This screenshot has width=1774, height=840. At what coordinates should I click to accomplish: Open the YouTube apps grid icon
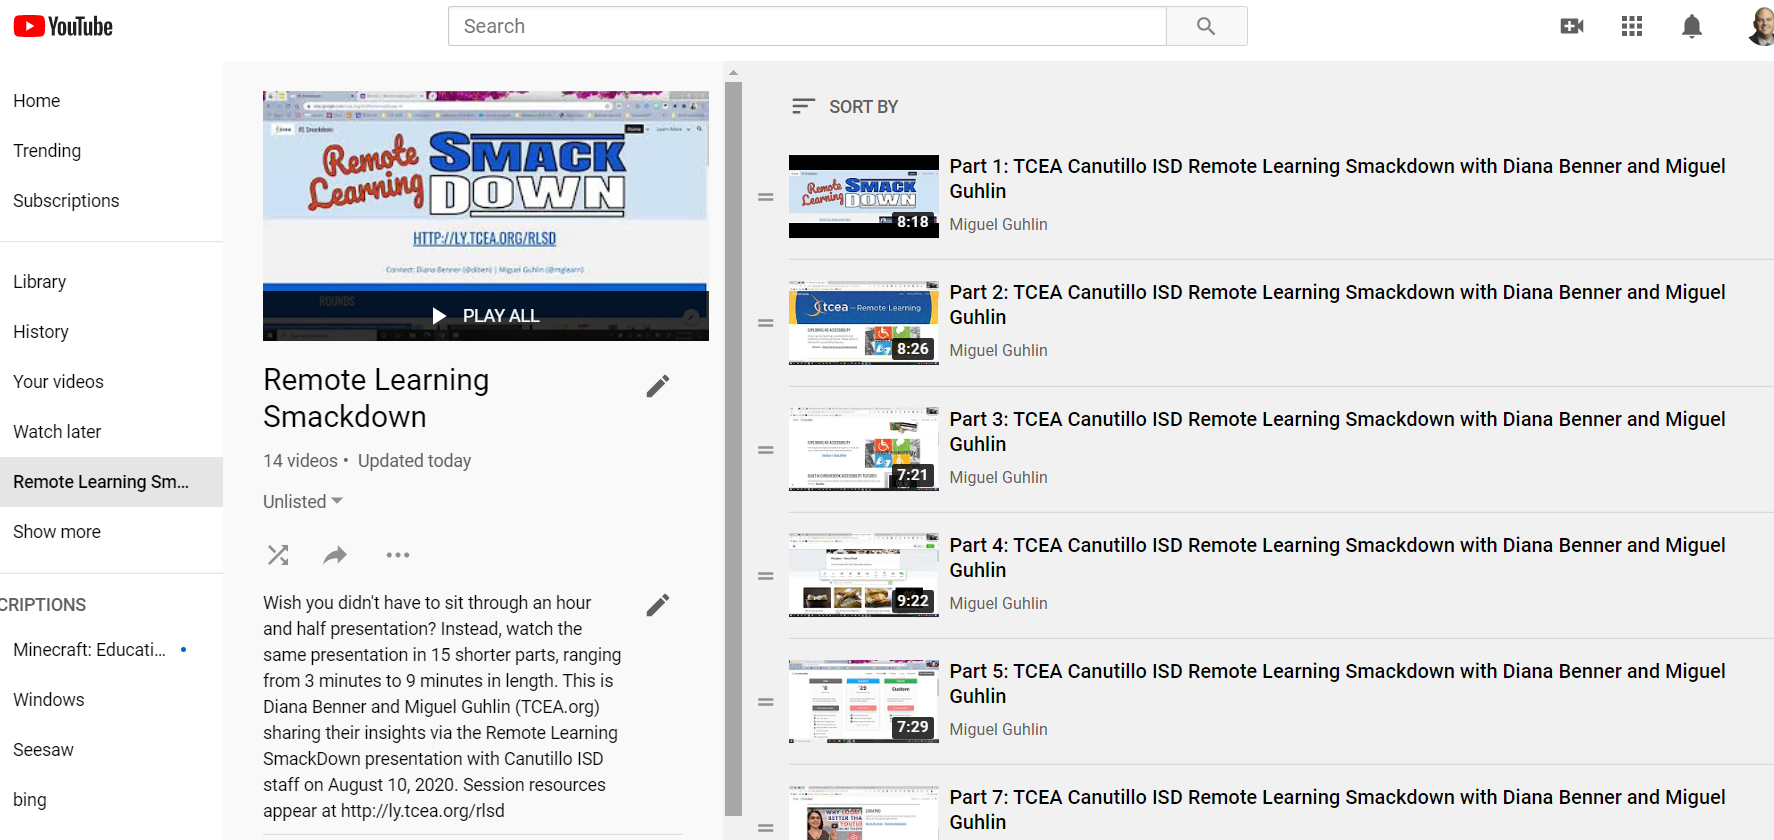[x=1632, y=26]
